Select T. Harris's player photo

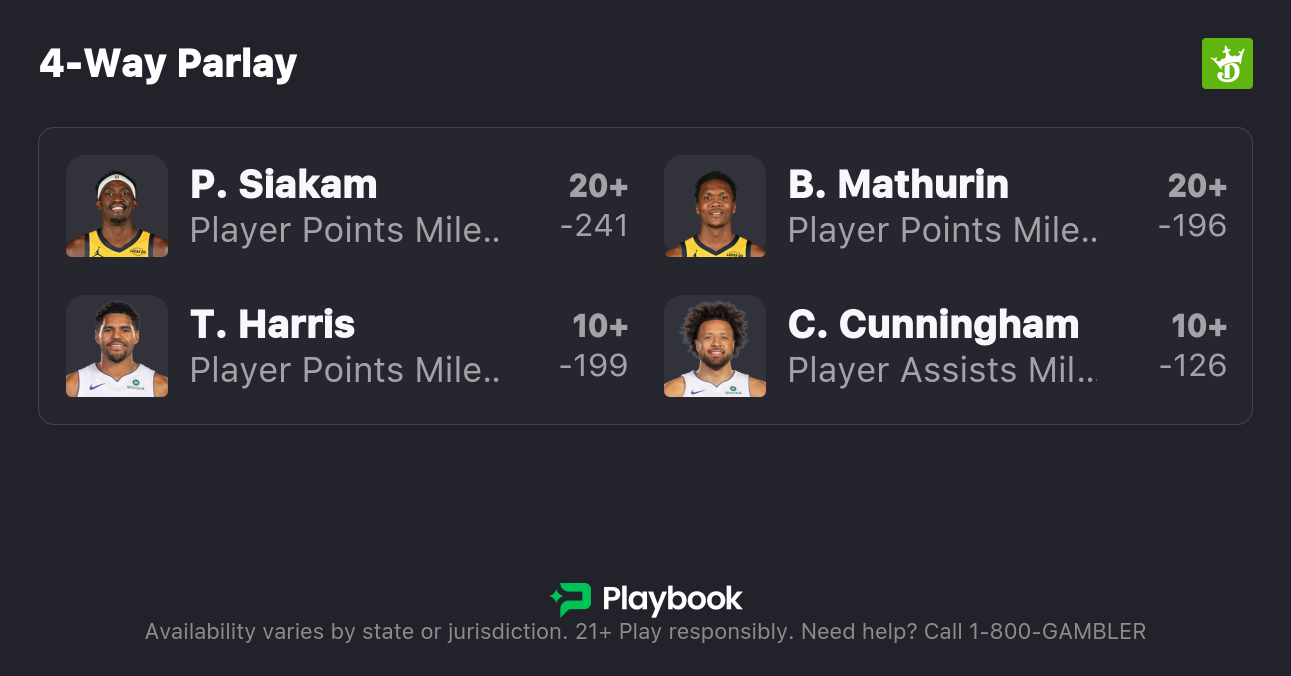pos(117,346)
